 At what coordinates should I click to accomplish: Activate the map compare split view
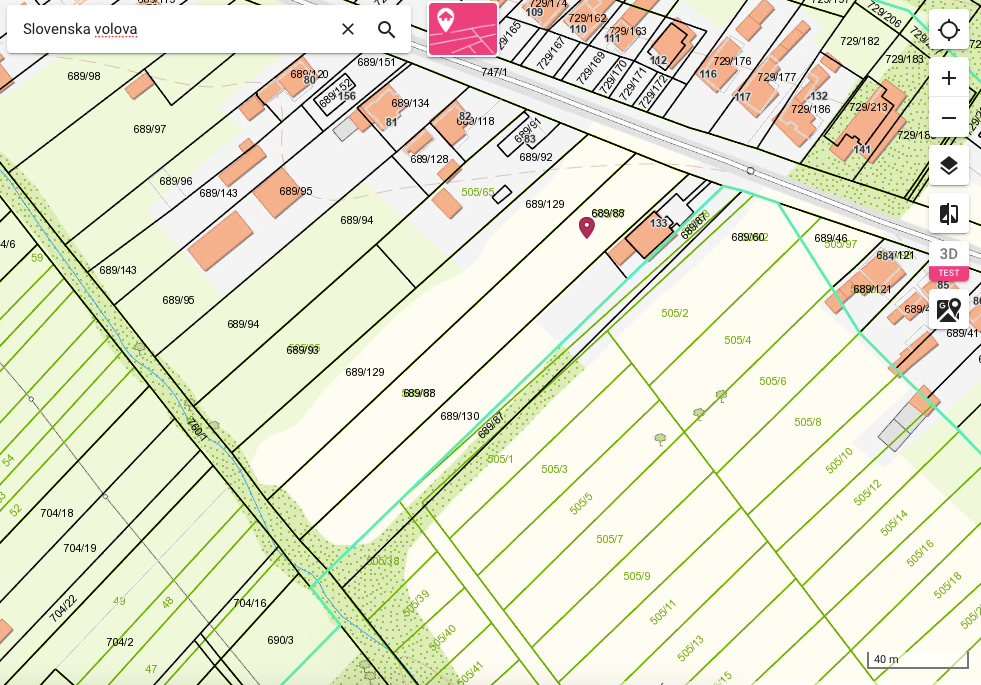949,214
